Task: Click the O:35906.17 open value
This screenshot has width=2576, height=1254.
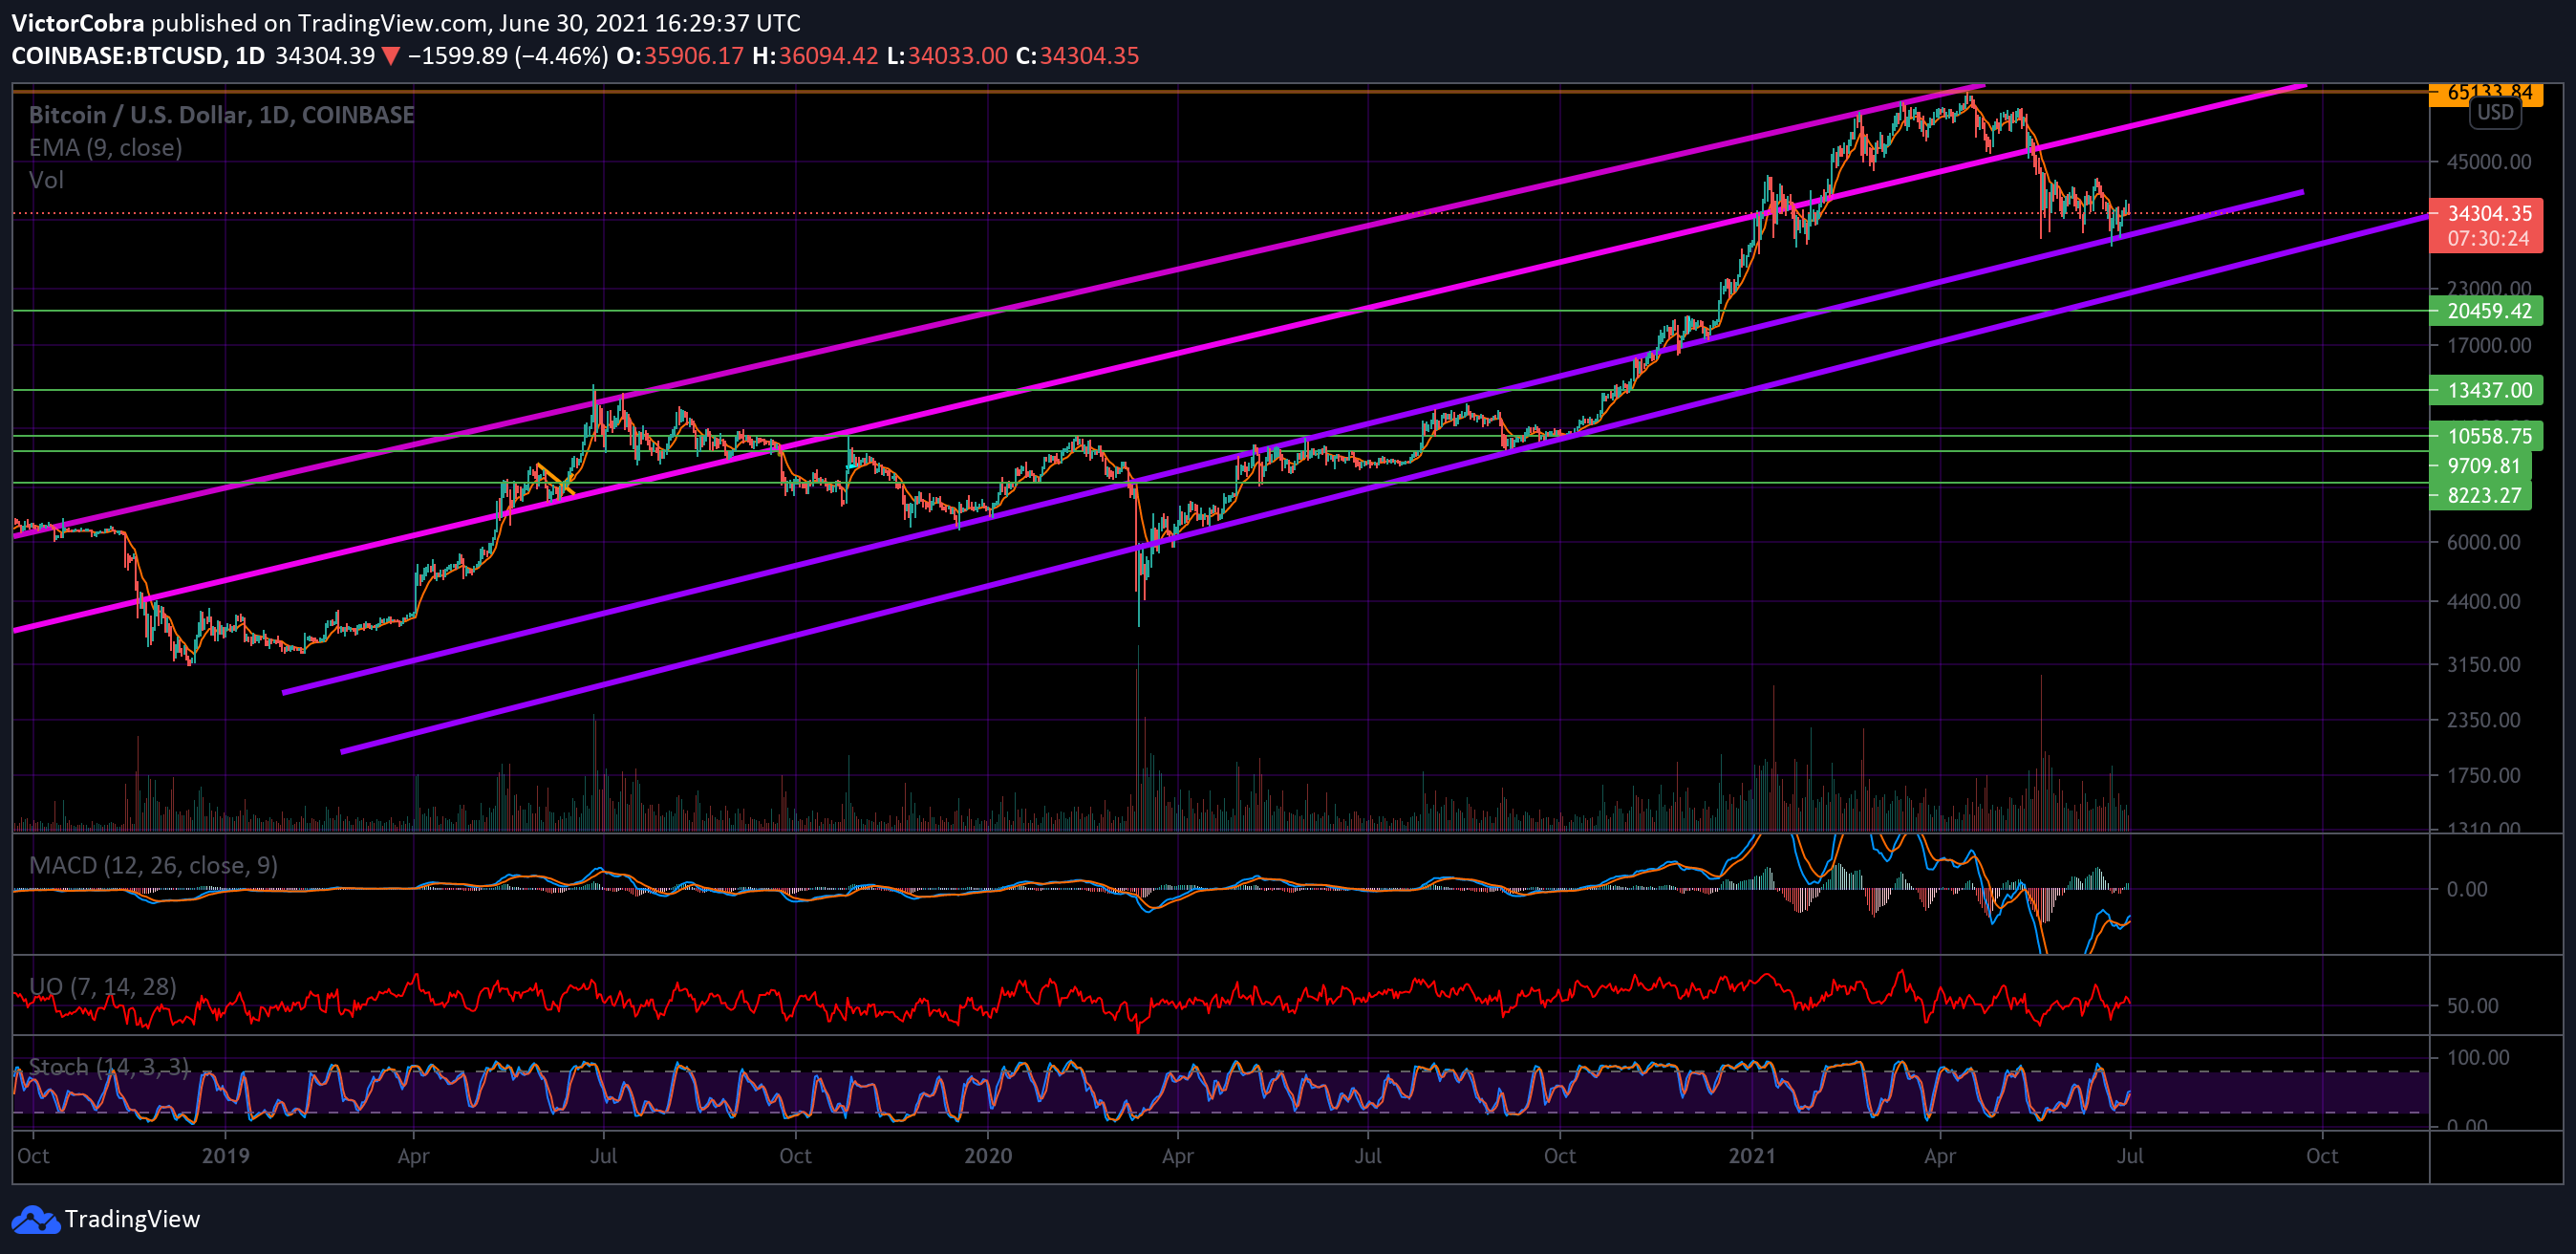Action: pos(680,56)
